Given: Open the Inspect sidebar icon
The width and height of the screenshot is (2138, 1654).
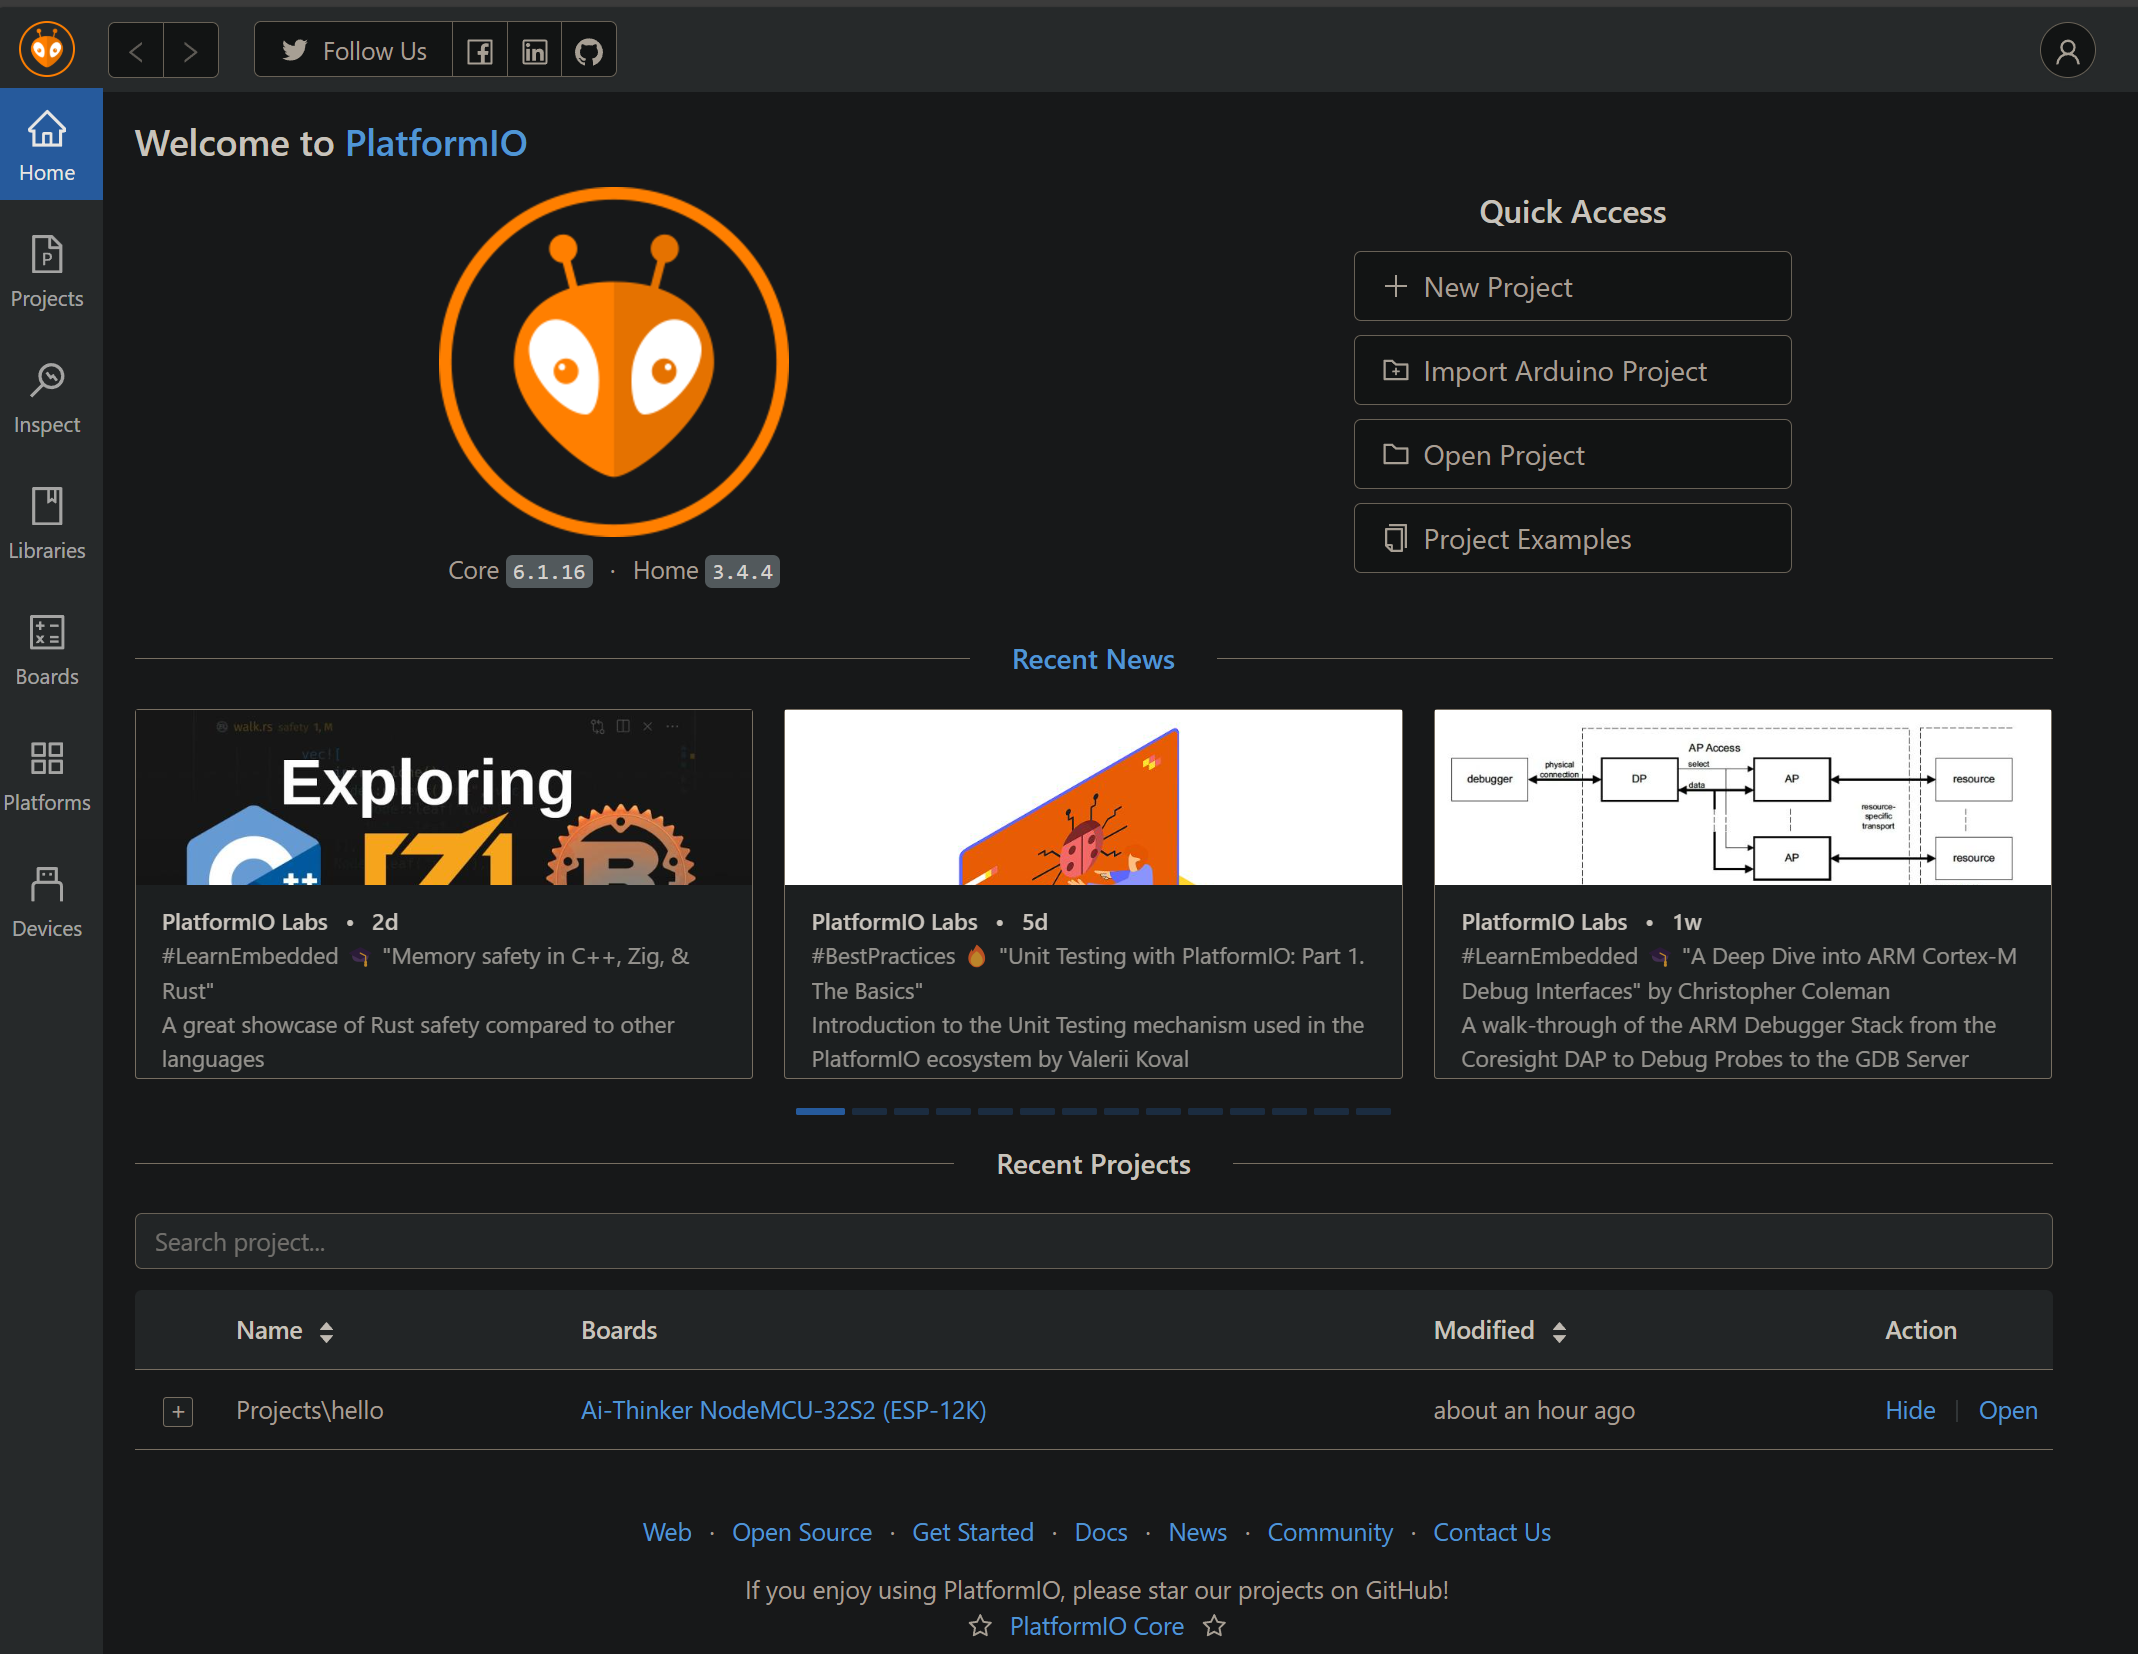Looking at the screenshot, I should click(x=47, y=398).
